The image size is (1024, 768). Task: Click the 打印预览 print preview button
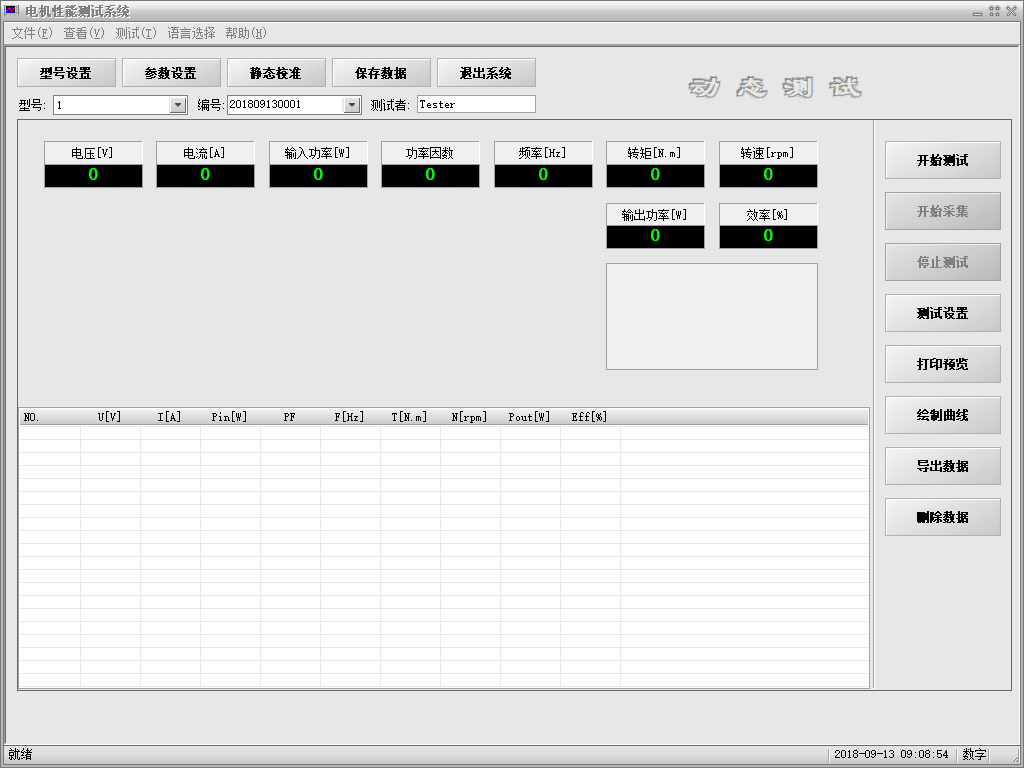point(942,364)
